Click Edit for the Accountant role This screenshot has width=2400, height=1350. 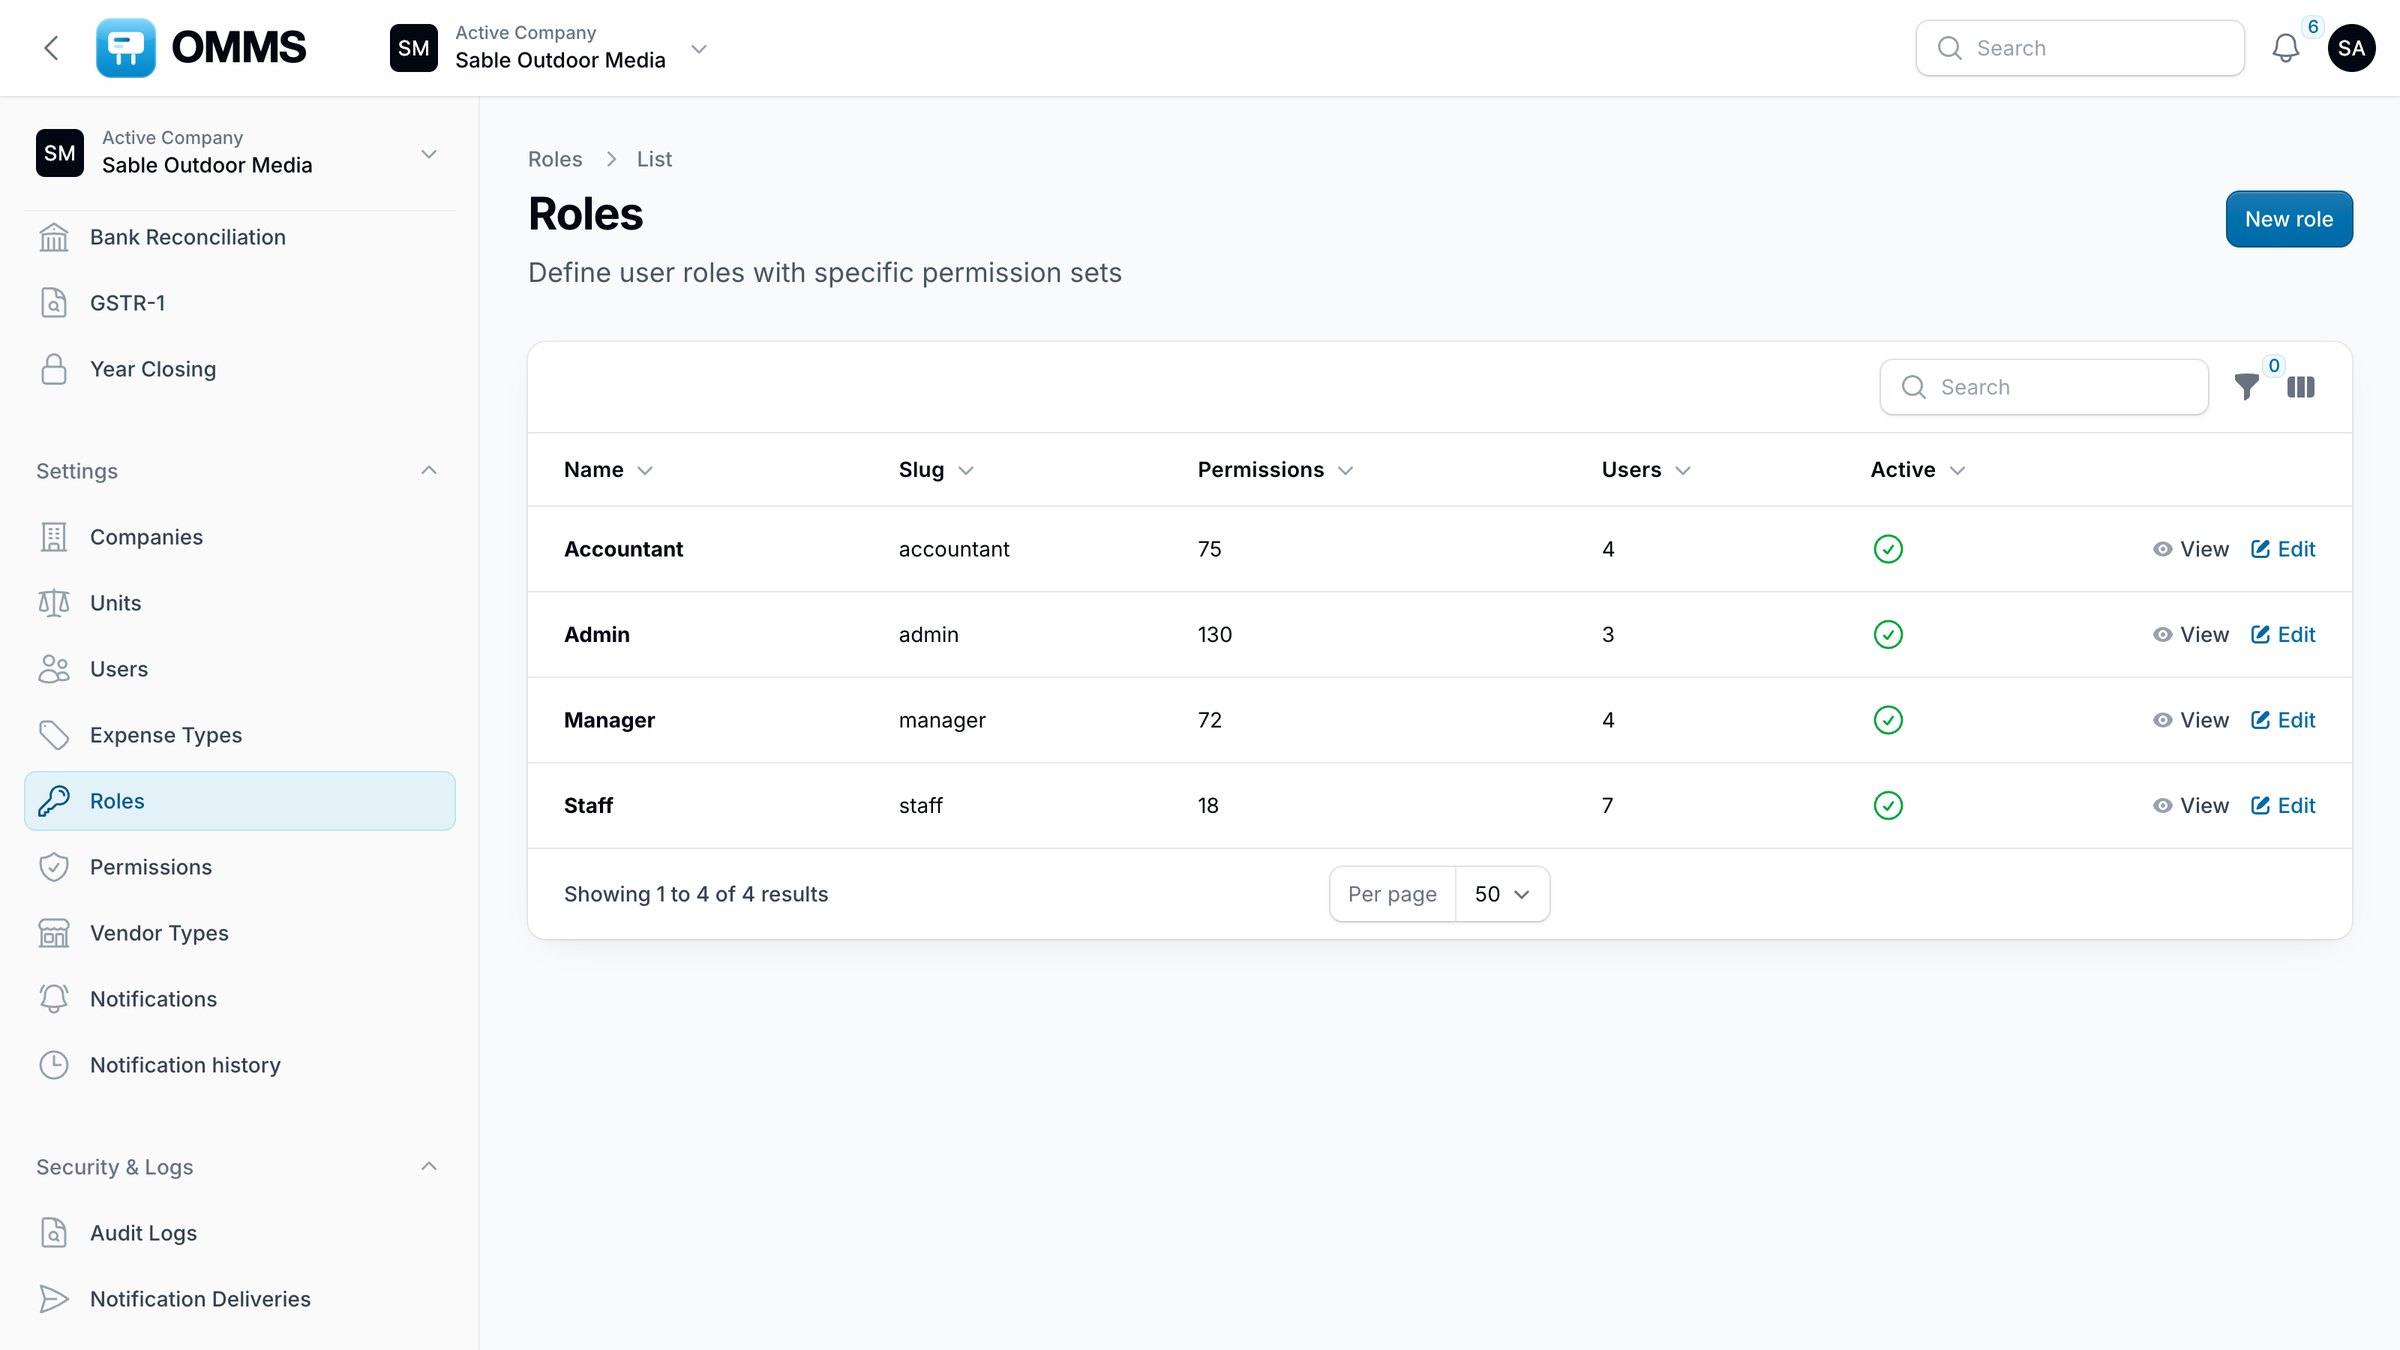2283,549
